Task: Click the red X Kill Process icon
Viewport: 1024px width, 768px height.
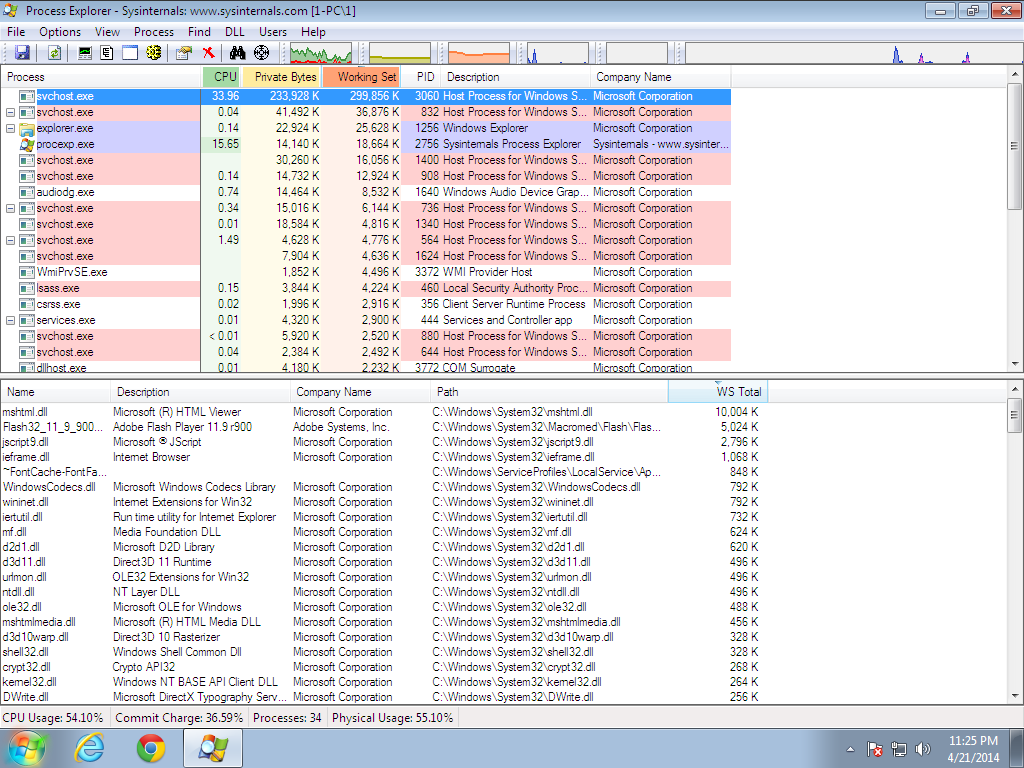Action: click(208, 53)
